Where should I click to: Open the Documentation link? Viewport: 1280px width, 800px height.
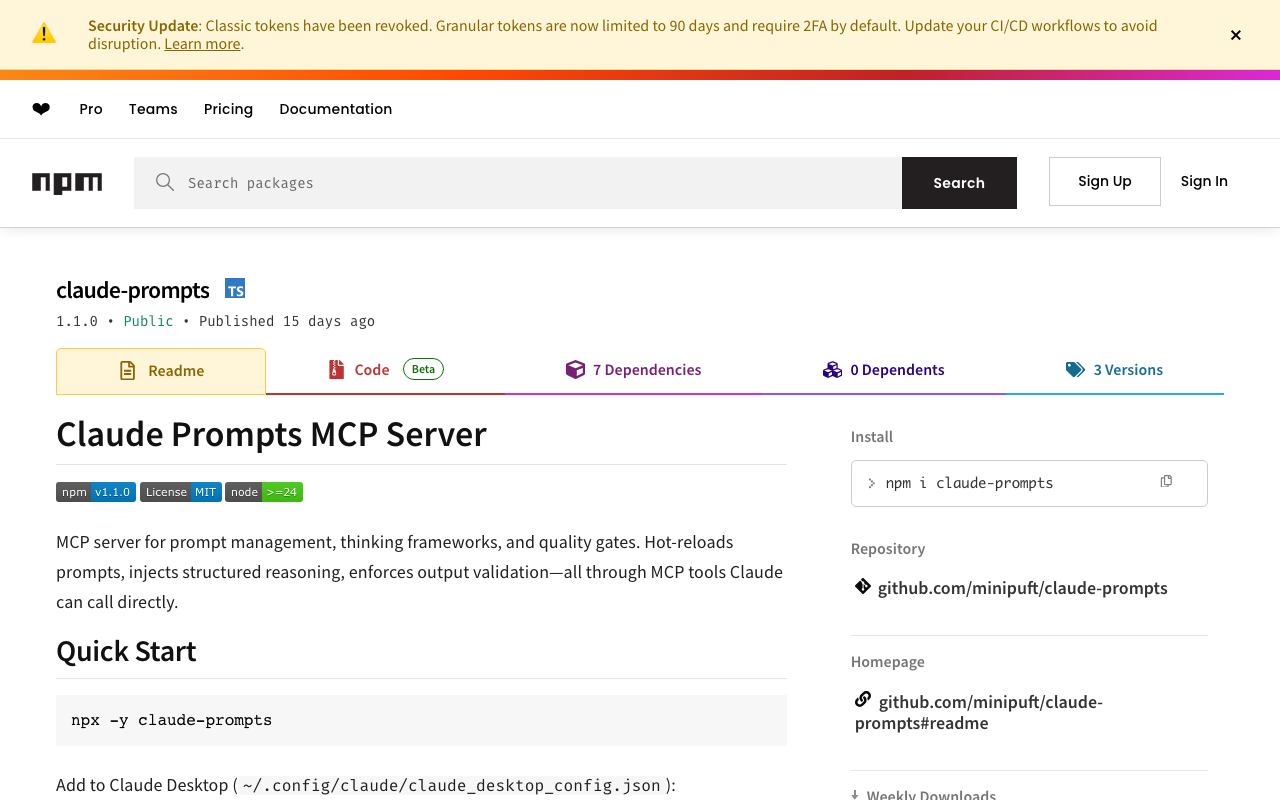tap(336, 109)
